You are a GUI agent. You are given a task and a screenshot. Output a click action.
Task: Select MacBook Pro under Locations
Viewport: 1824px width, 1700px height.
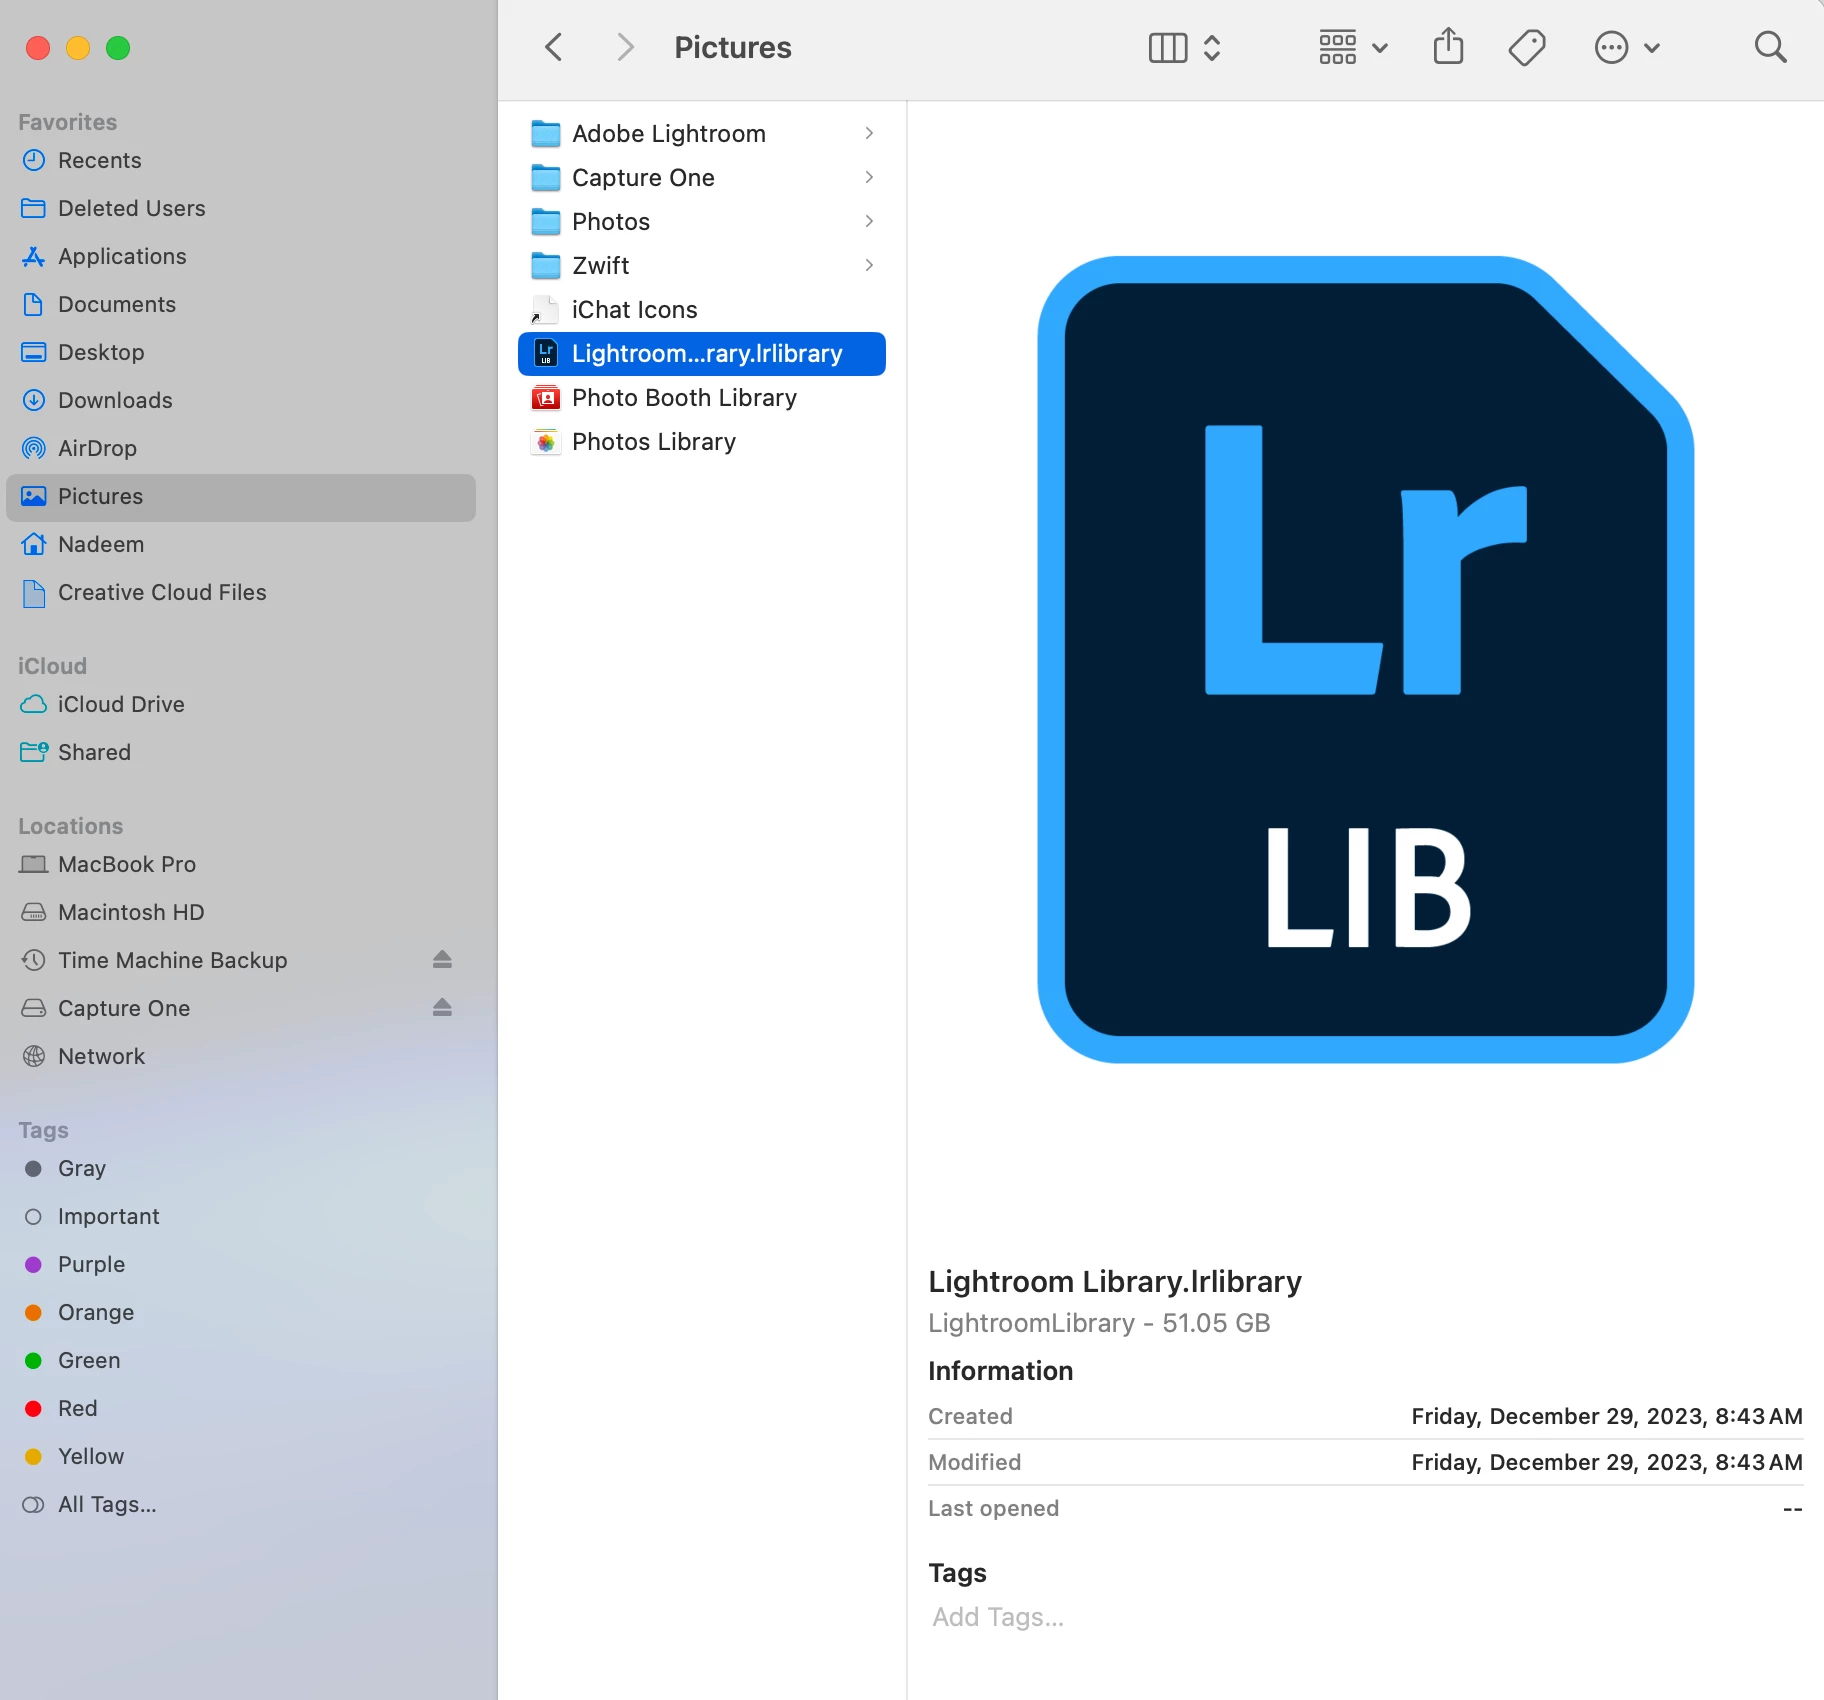240,864
